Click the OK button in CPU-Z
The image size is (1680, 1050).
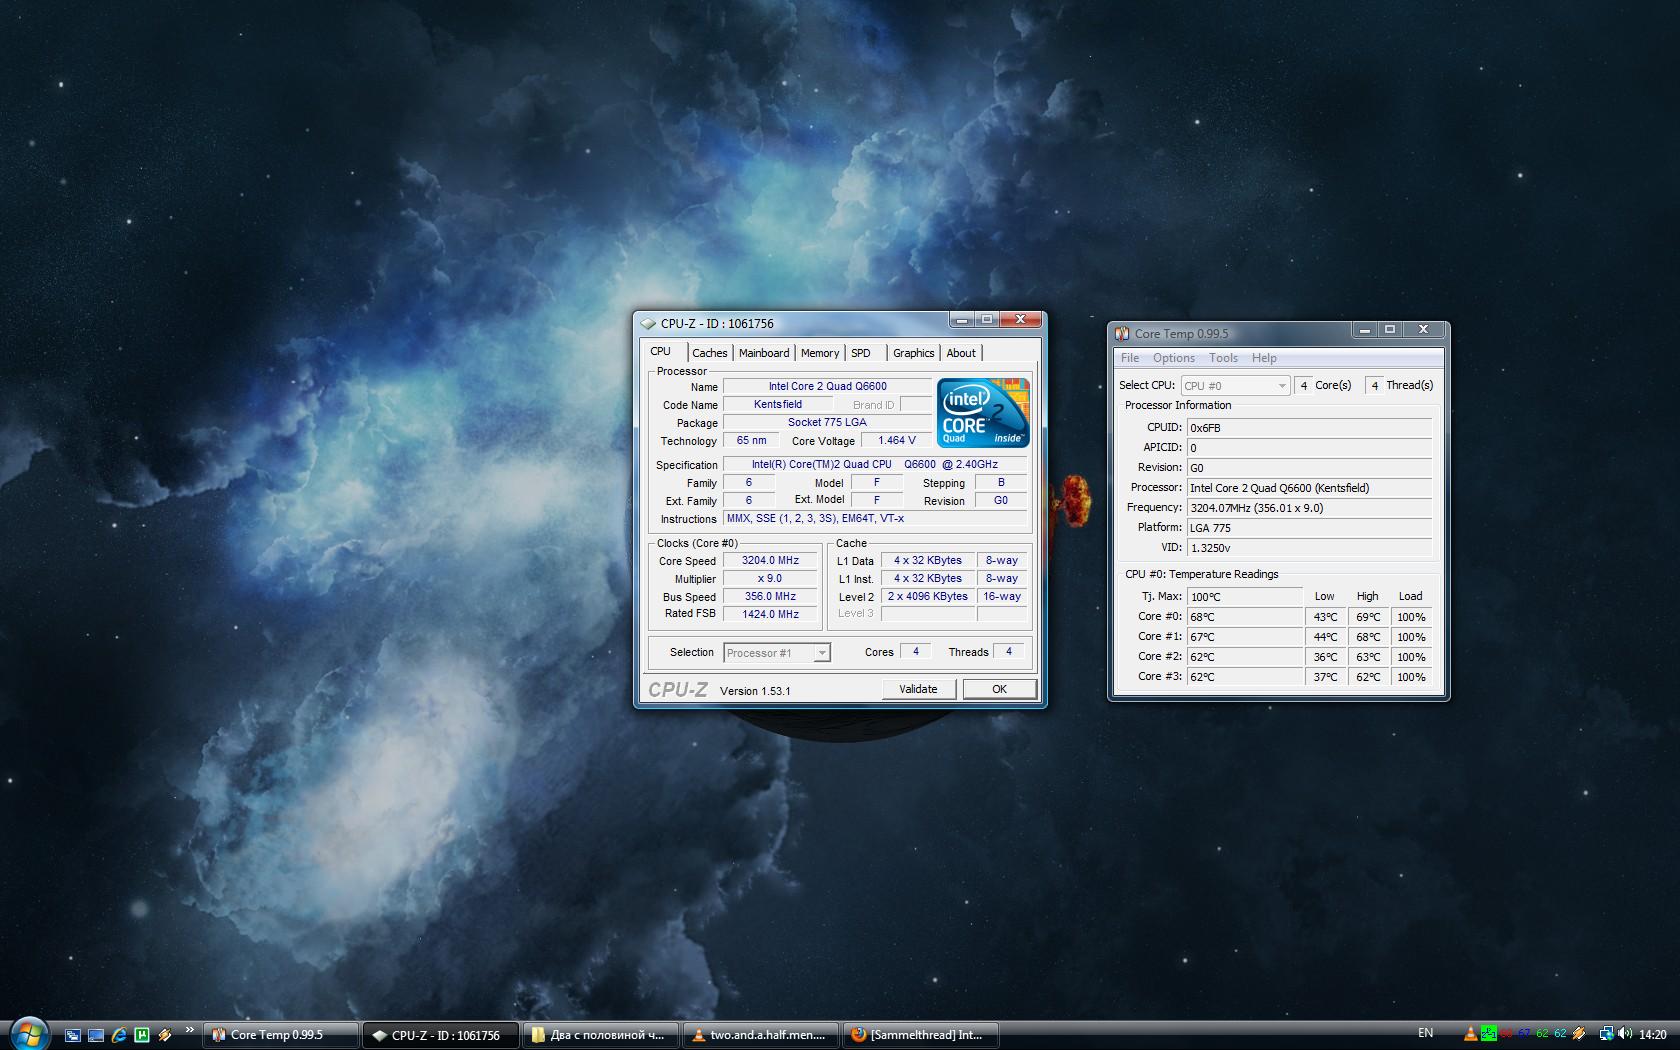pos(999,689)
